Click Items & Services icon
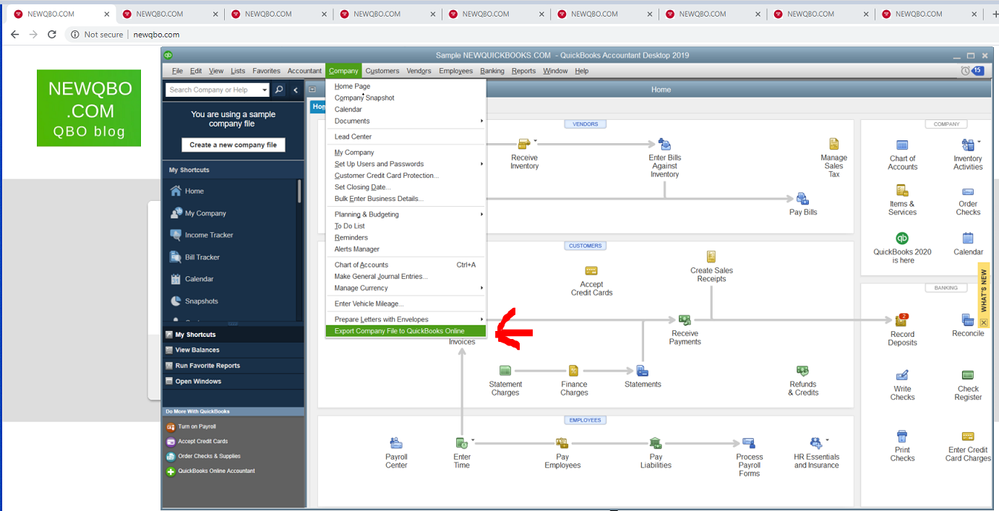999x511 pixels. (x=902, y=191)
